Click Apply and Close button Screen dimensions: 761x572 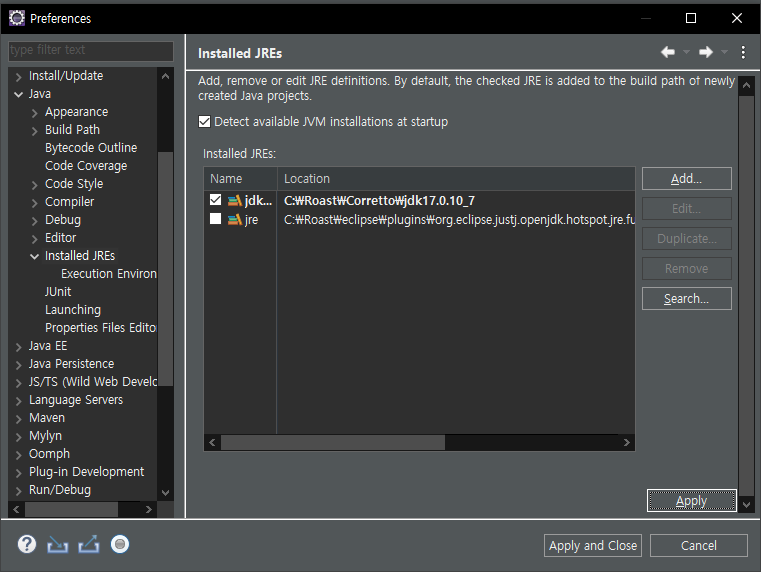593,545
